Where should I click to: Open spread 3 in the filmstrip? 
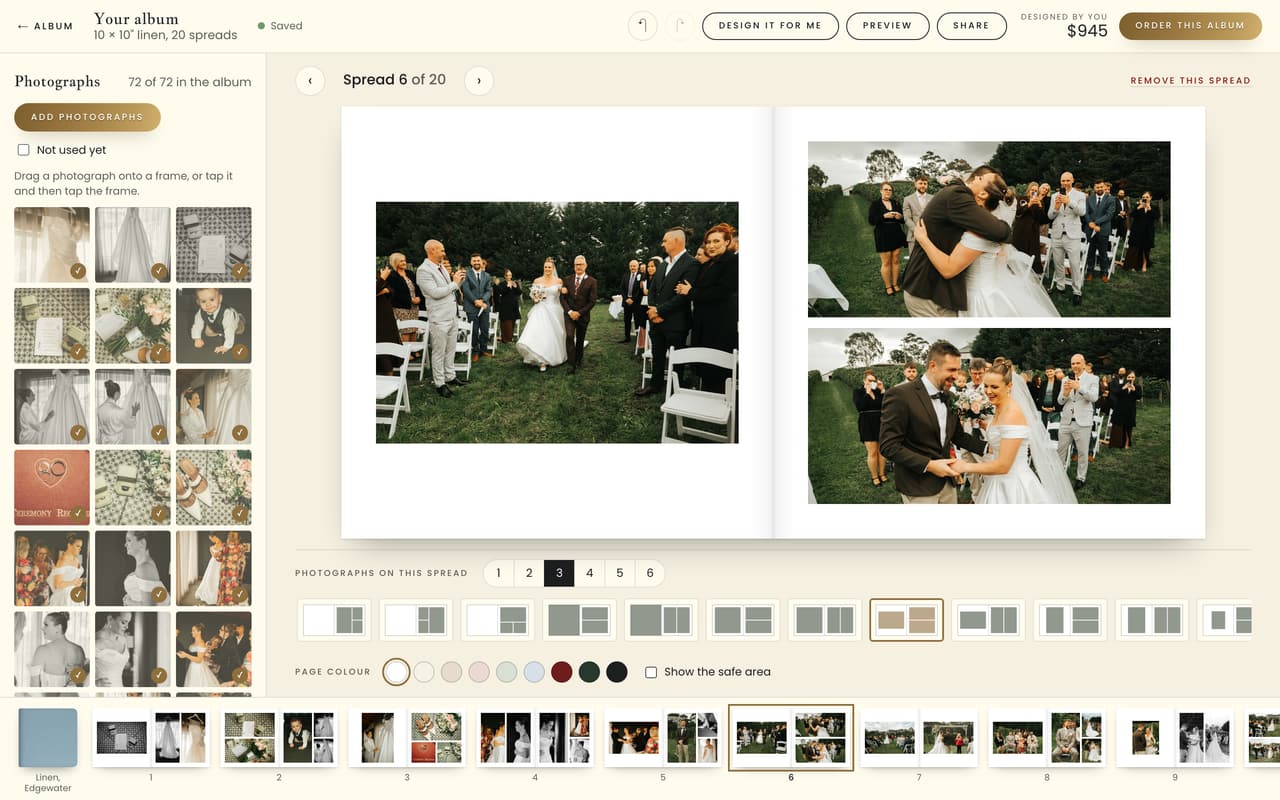[x=407, y=738]
